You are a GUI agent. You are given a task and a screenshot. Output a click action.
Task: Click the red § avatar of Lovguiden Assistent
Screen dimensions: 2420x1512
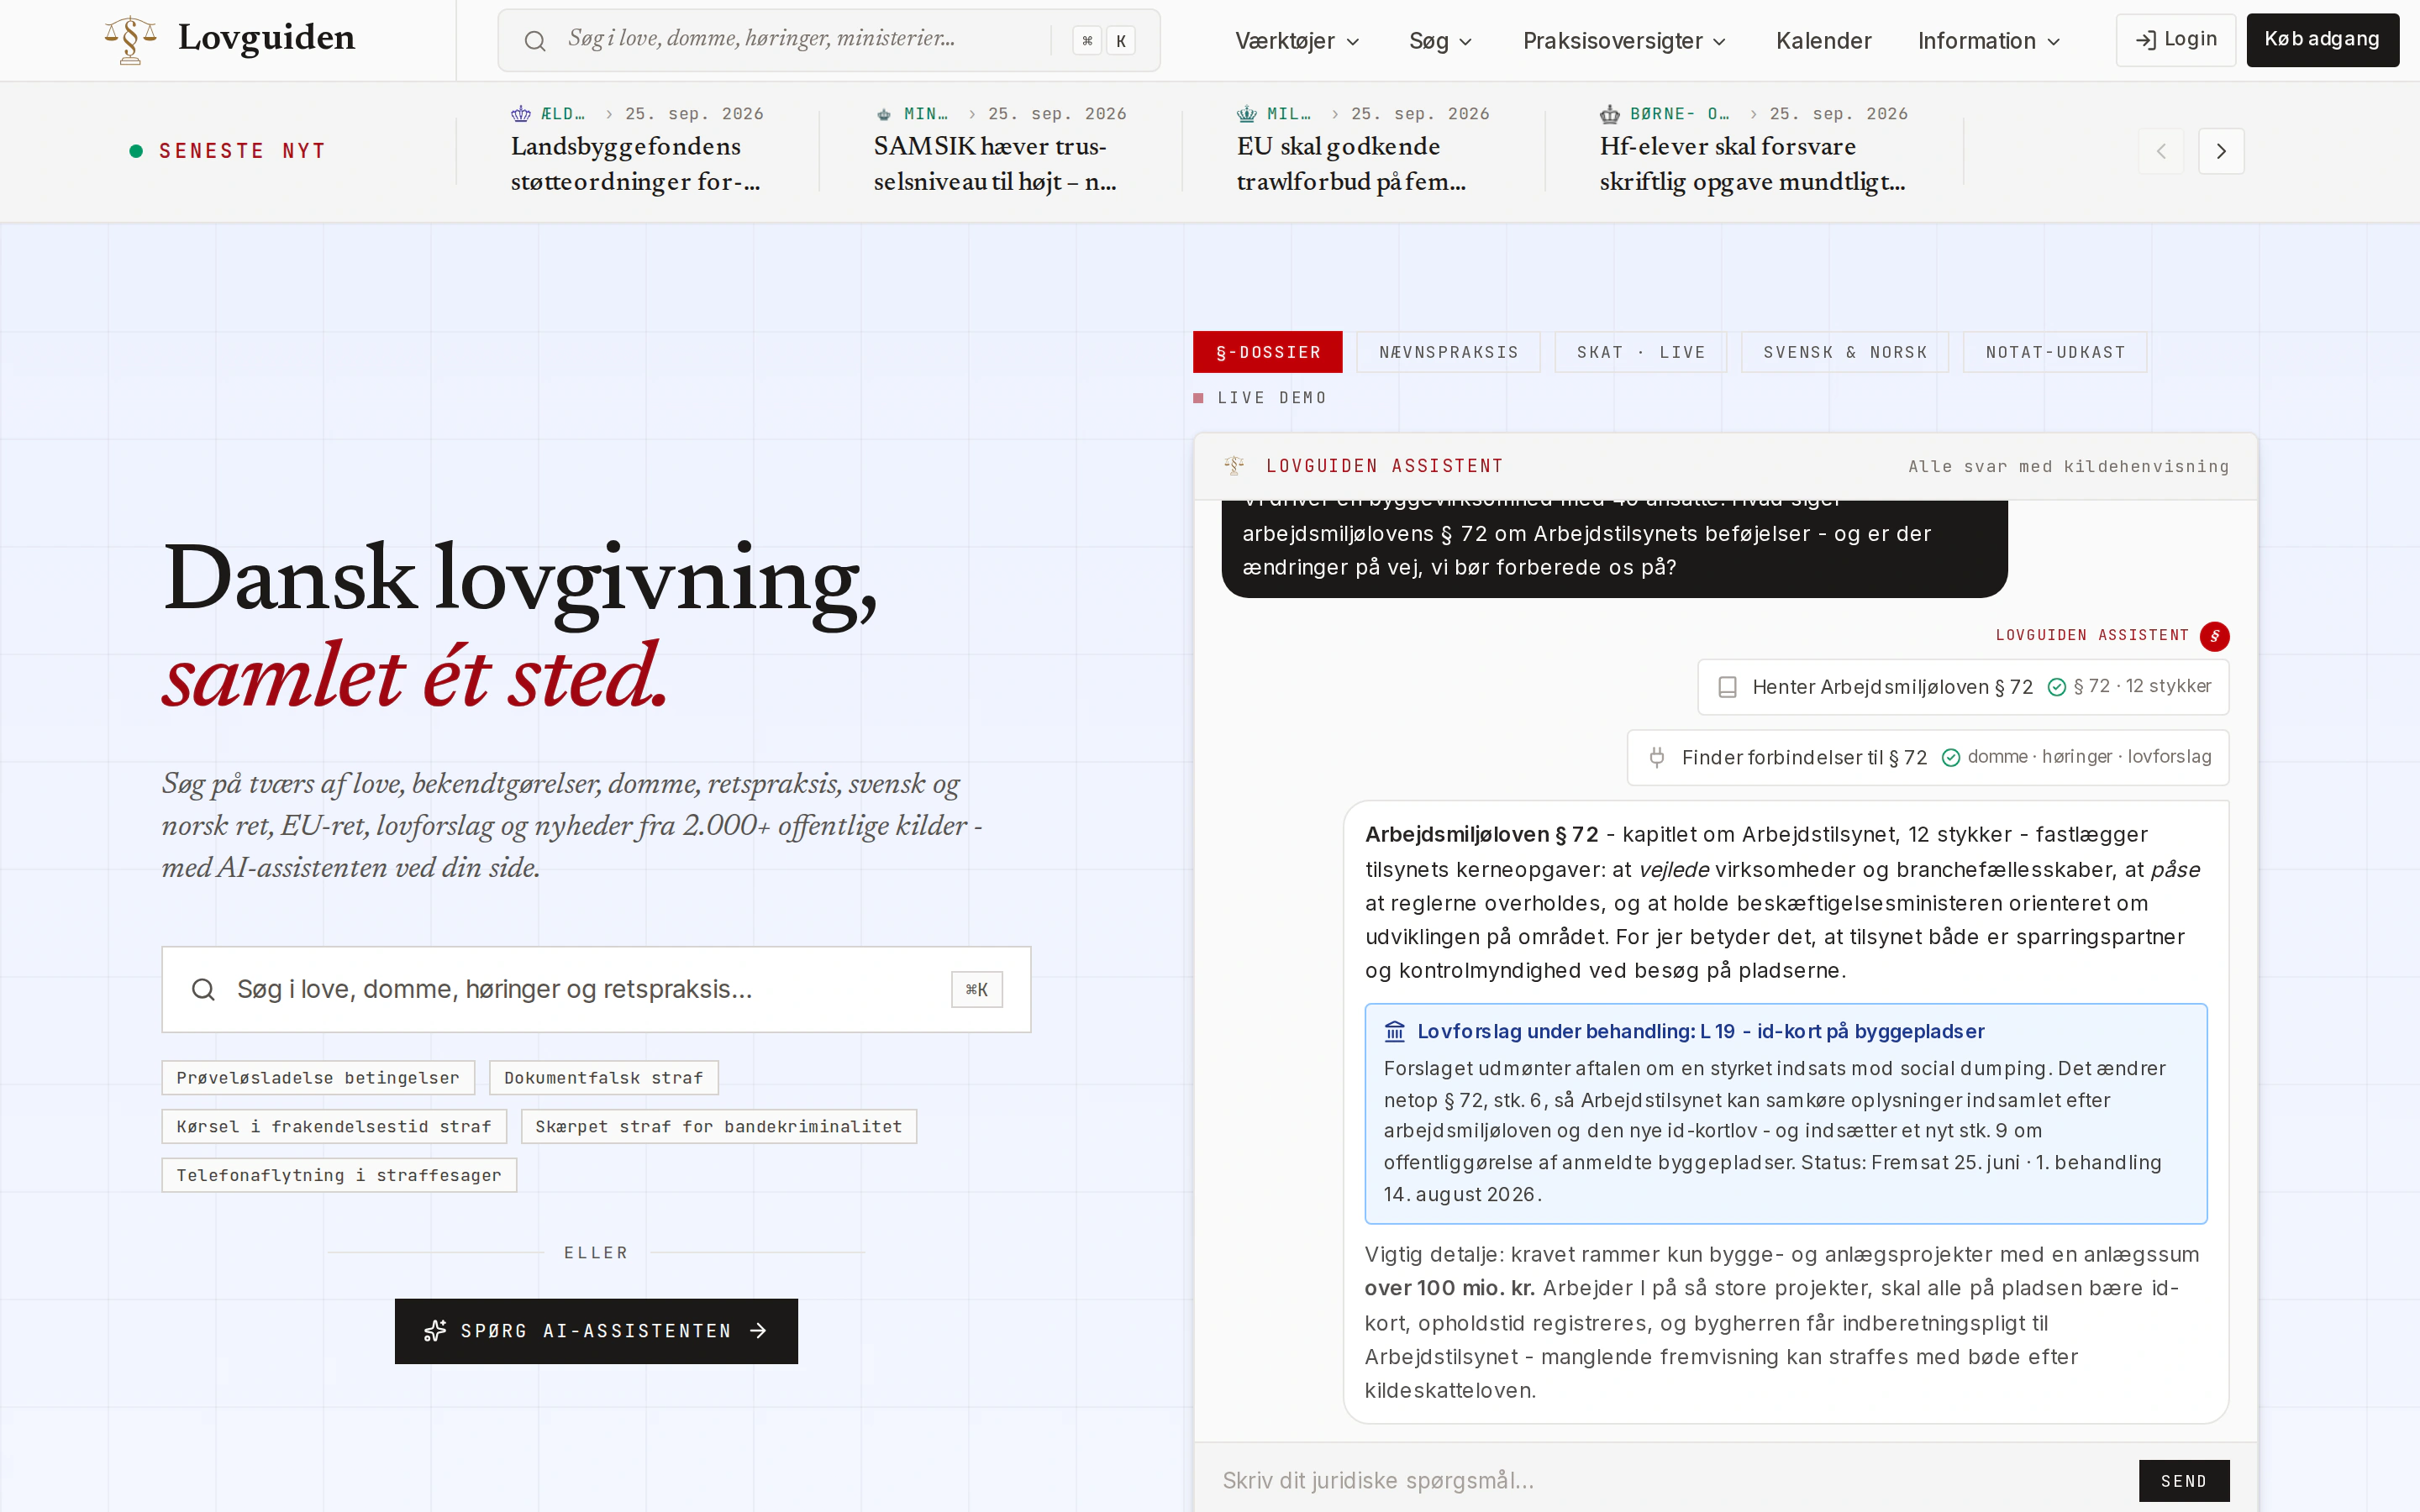click(2215, 636)
